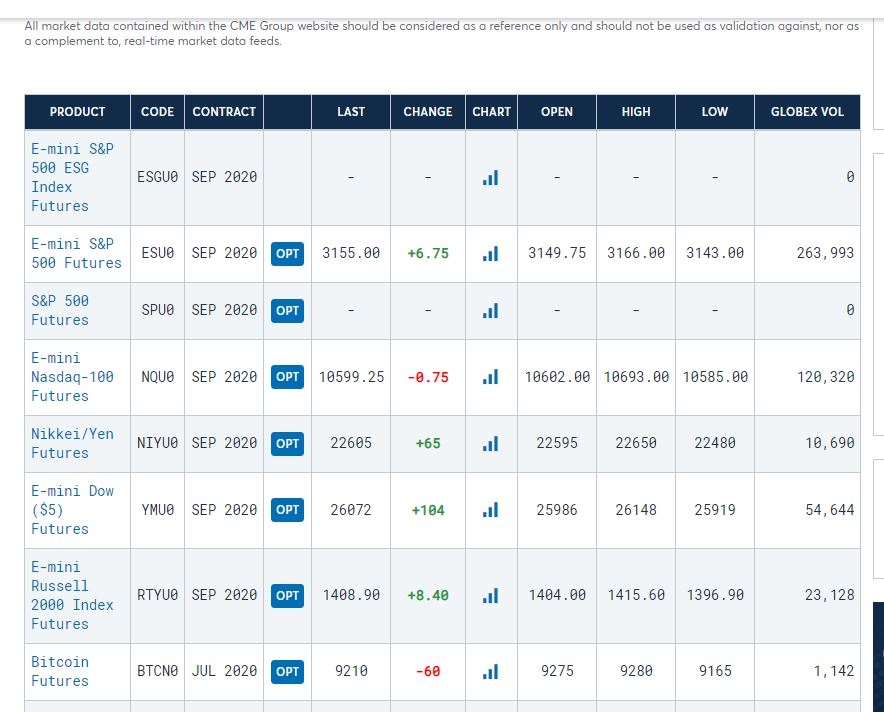This screenshot has width=884, height=712.
Task: Open E-mini S&P 500 ESG Index Futures link
Action: (x=73, y=177)
